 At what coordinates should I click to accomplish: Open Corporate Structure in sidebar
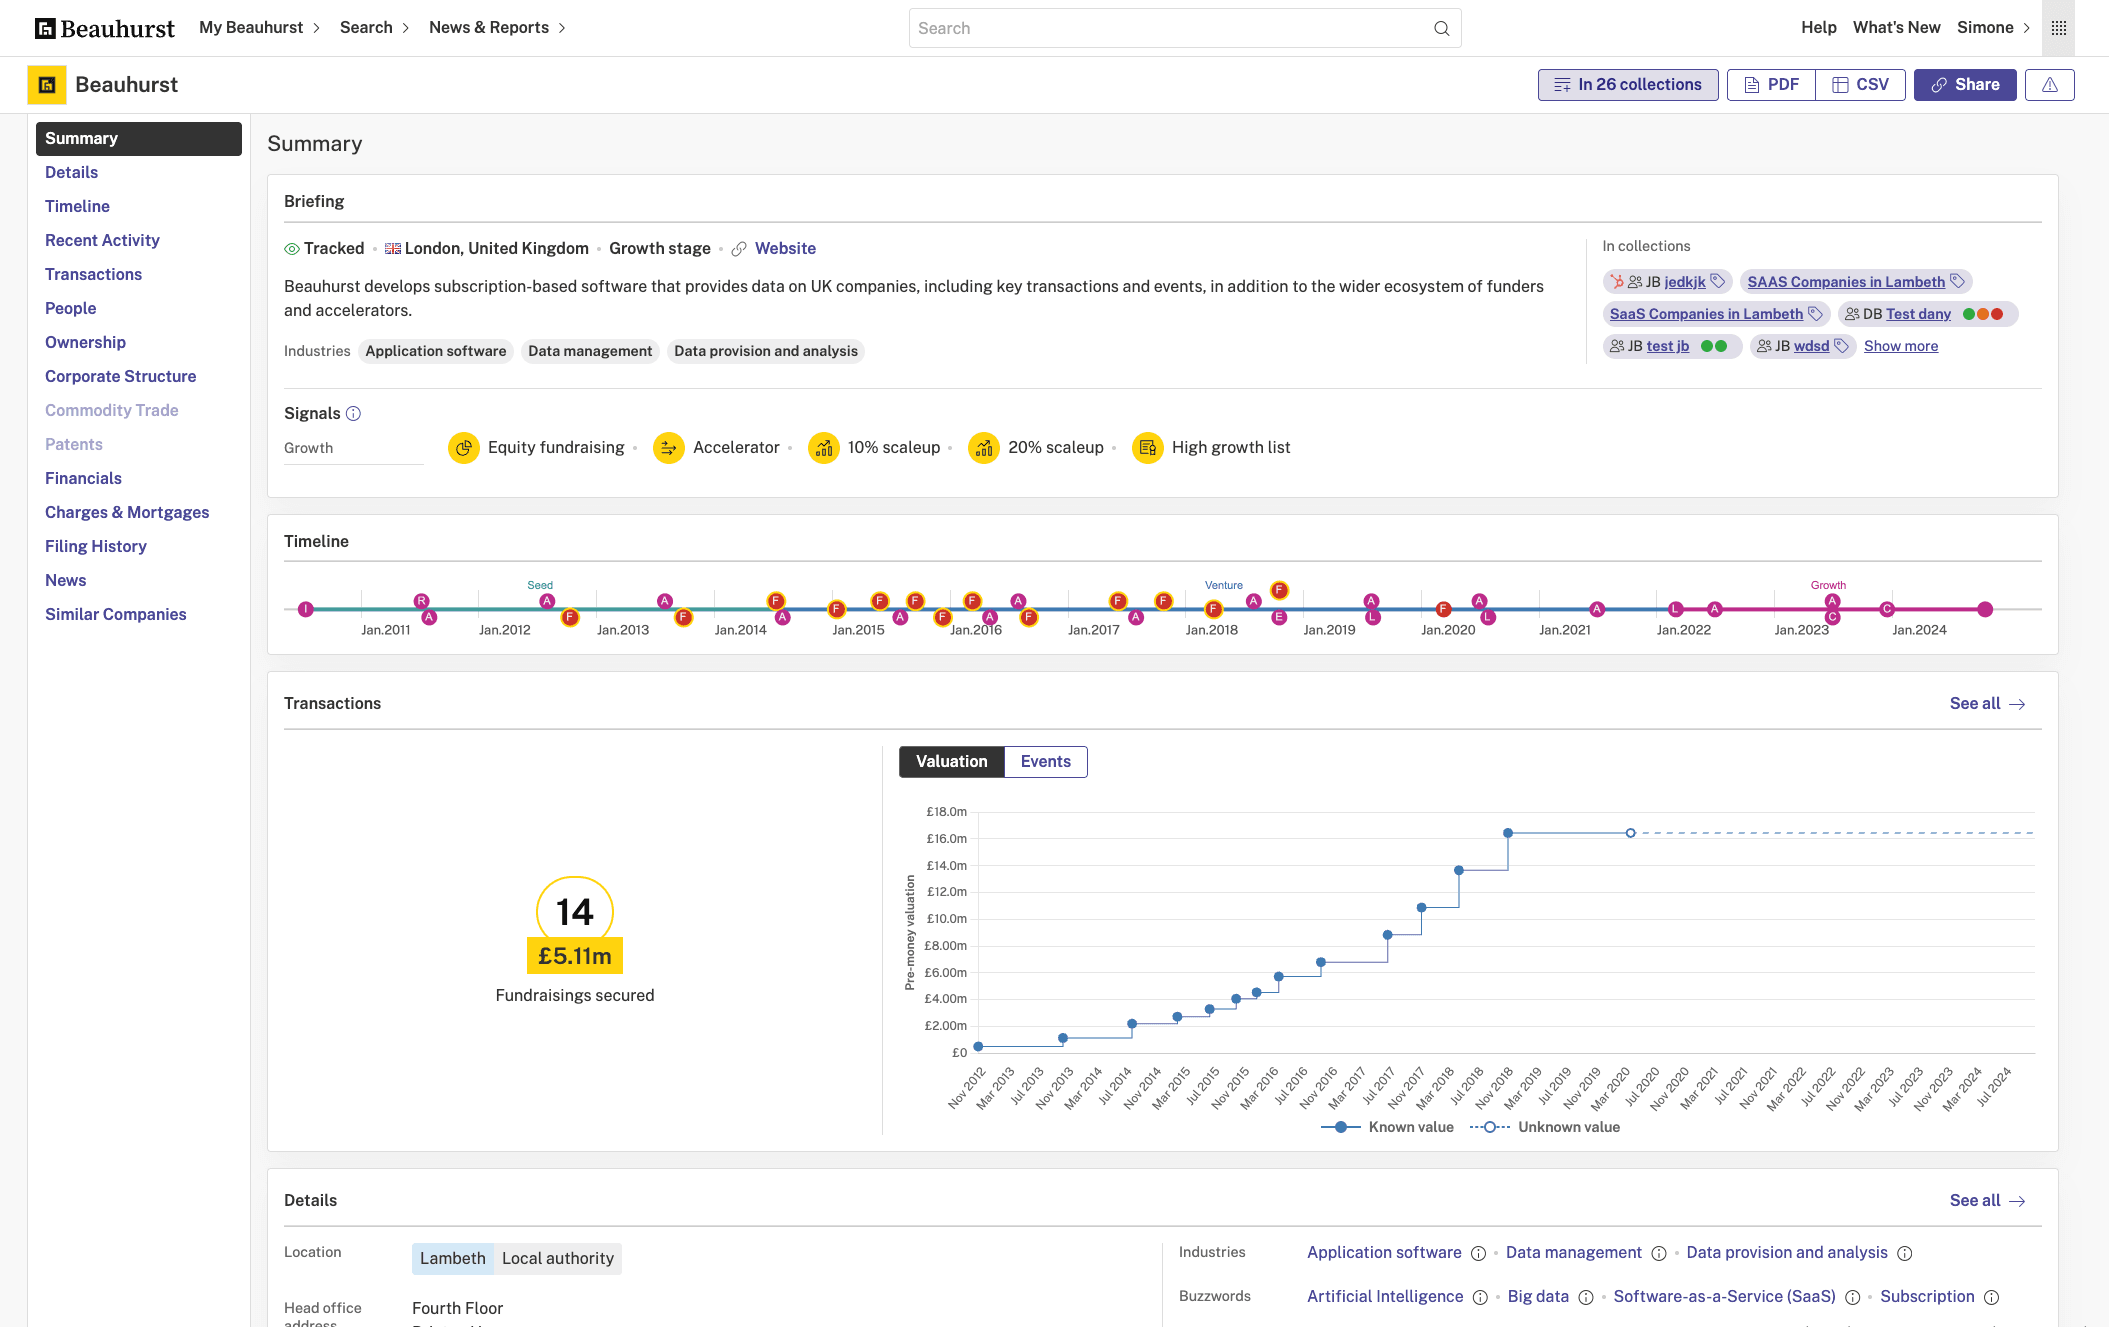120,377
